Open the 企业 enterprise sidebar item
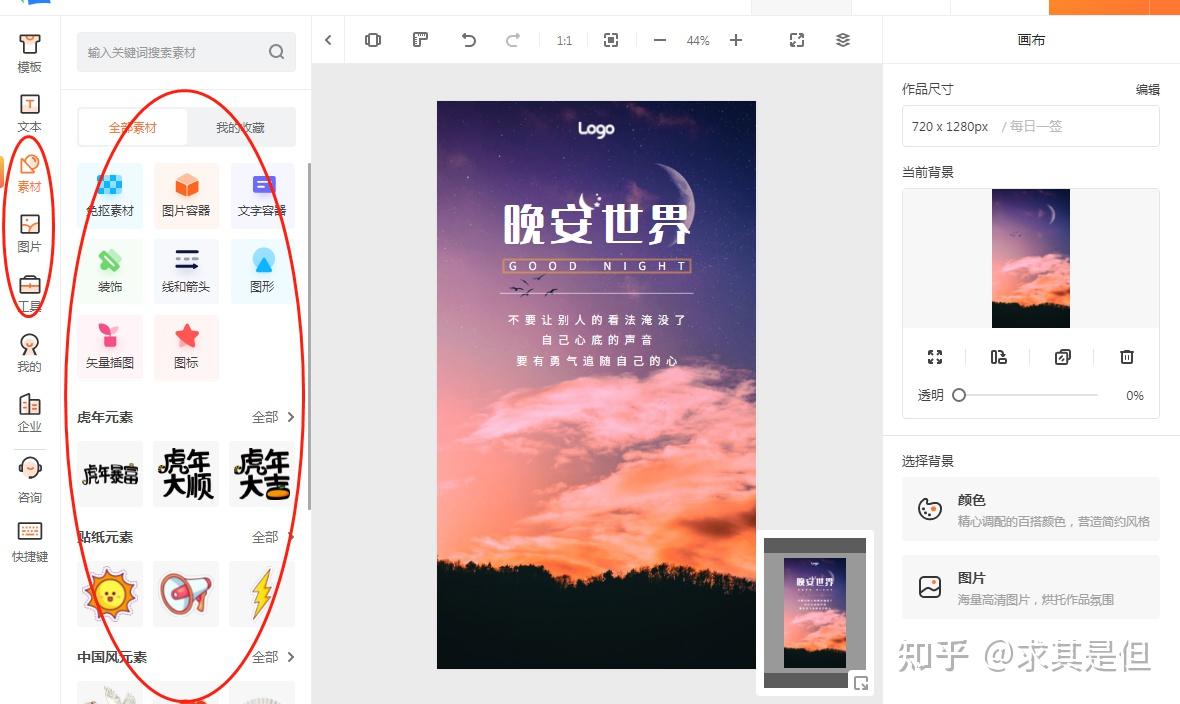1180x704 pixels. [x=29, y=413]
